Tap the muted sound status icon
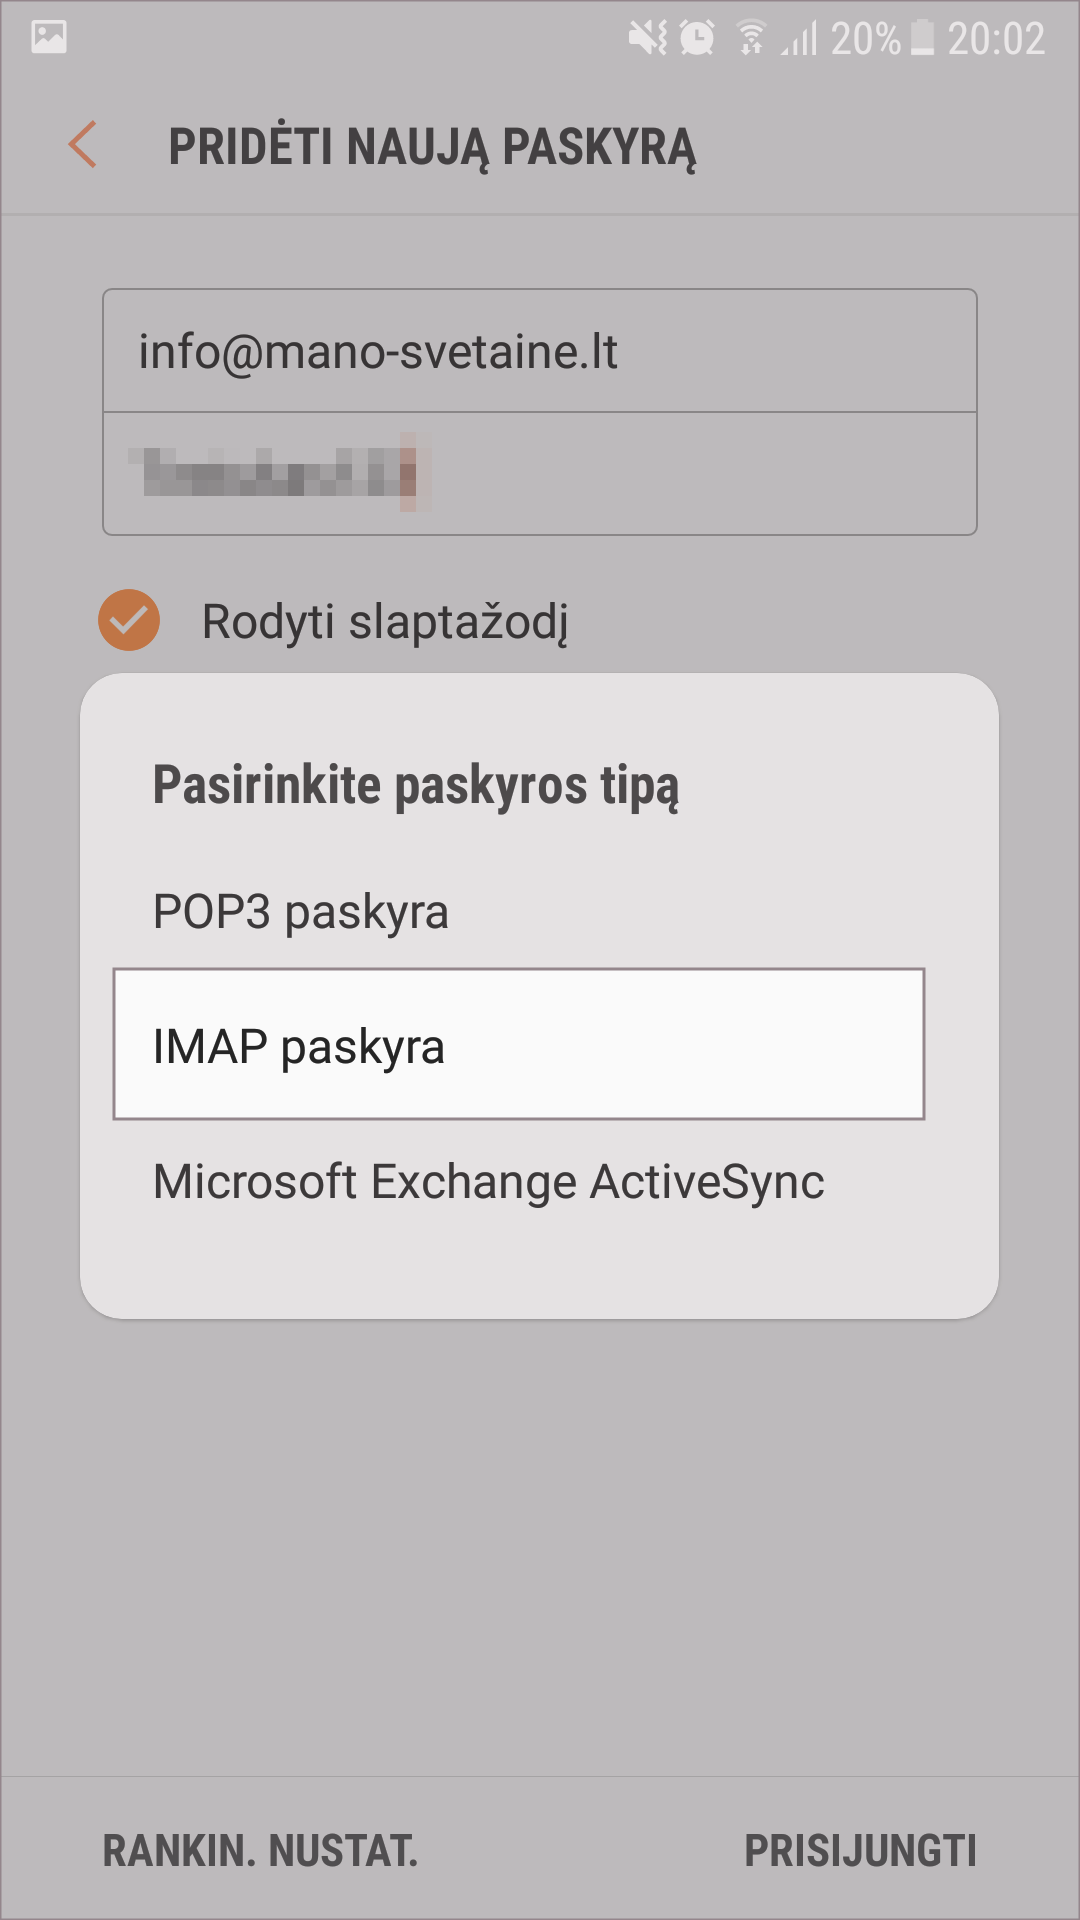Image resolution: width=1080 pixels, height=1920 pixels. 647,39
